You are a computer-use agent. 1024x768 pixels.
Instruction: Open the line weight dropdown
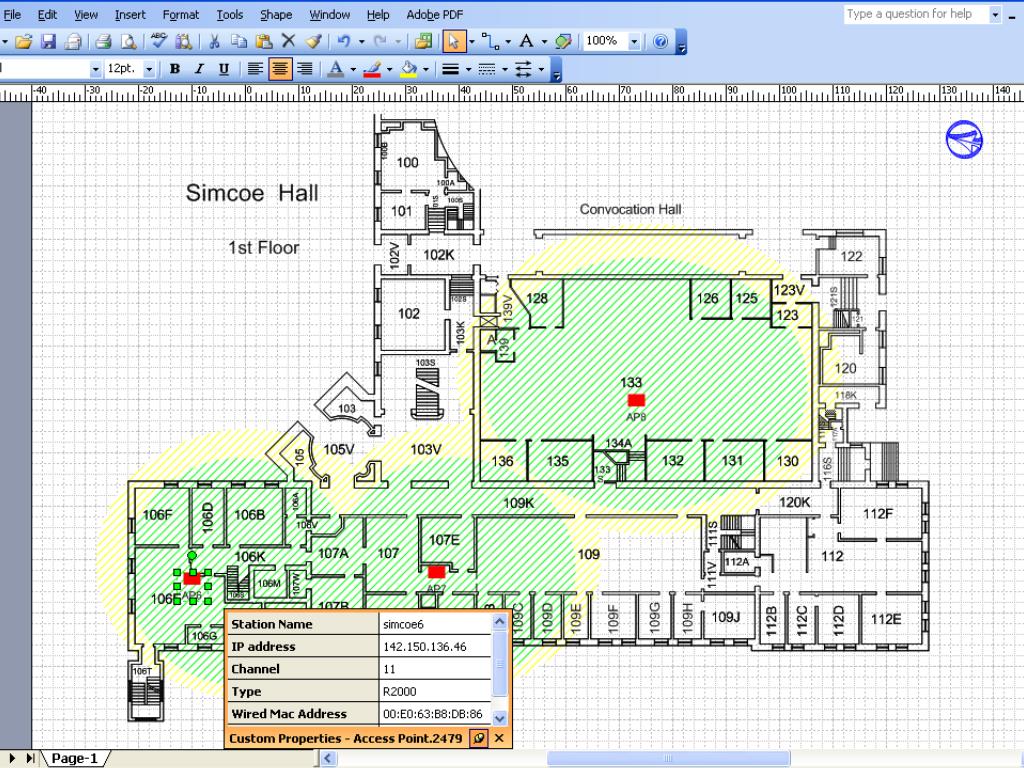point(455,69)
